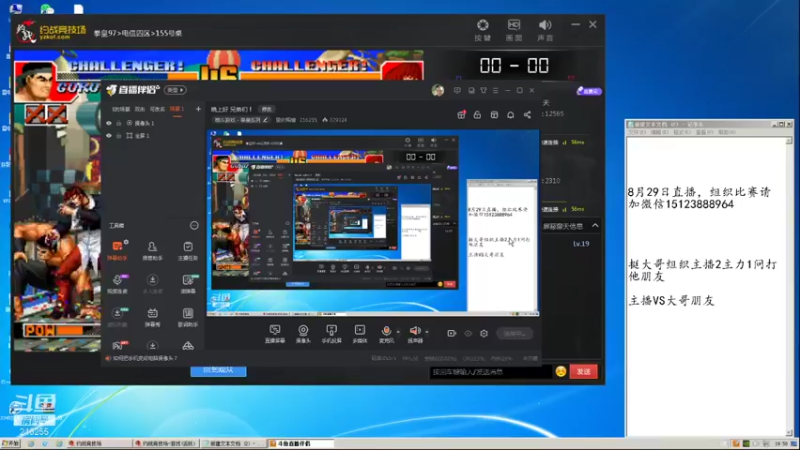Open the 类型 mode dropdown beside logo
800x450 pixels.
[x=175, y=90]
